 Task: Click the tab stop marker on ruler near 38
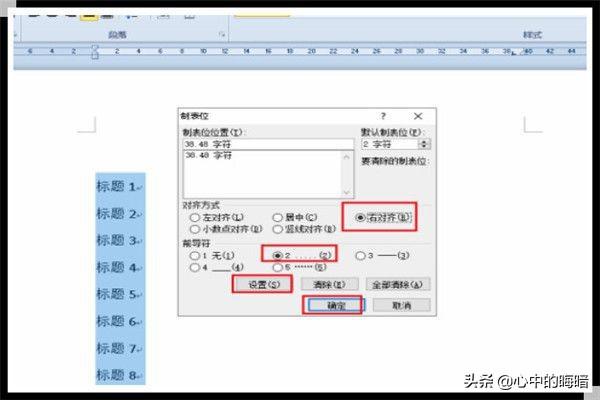(514, 53)
